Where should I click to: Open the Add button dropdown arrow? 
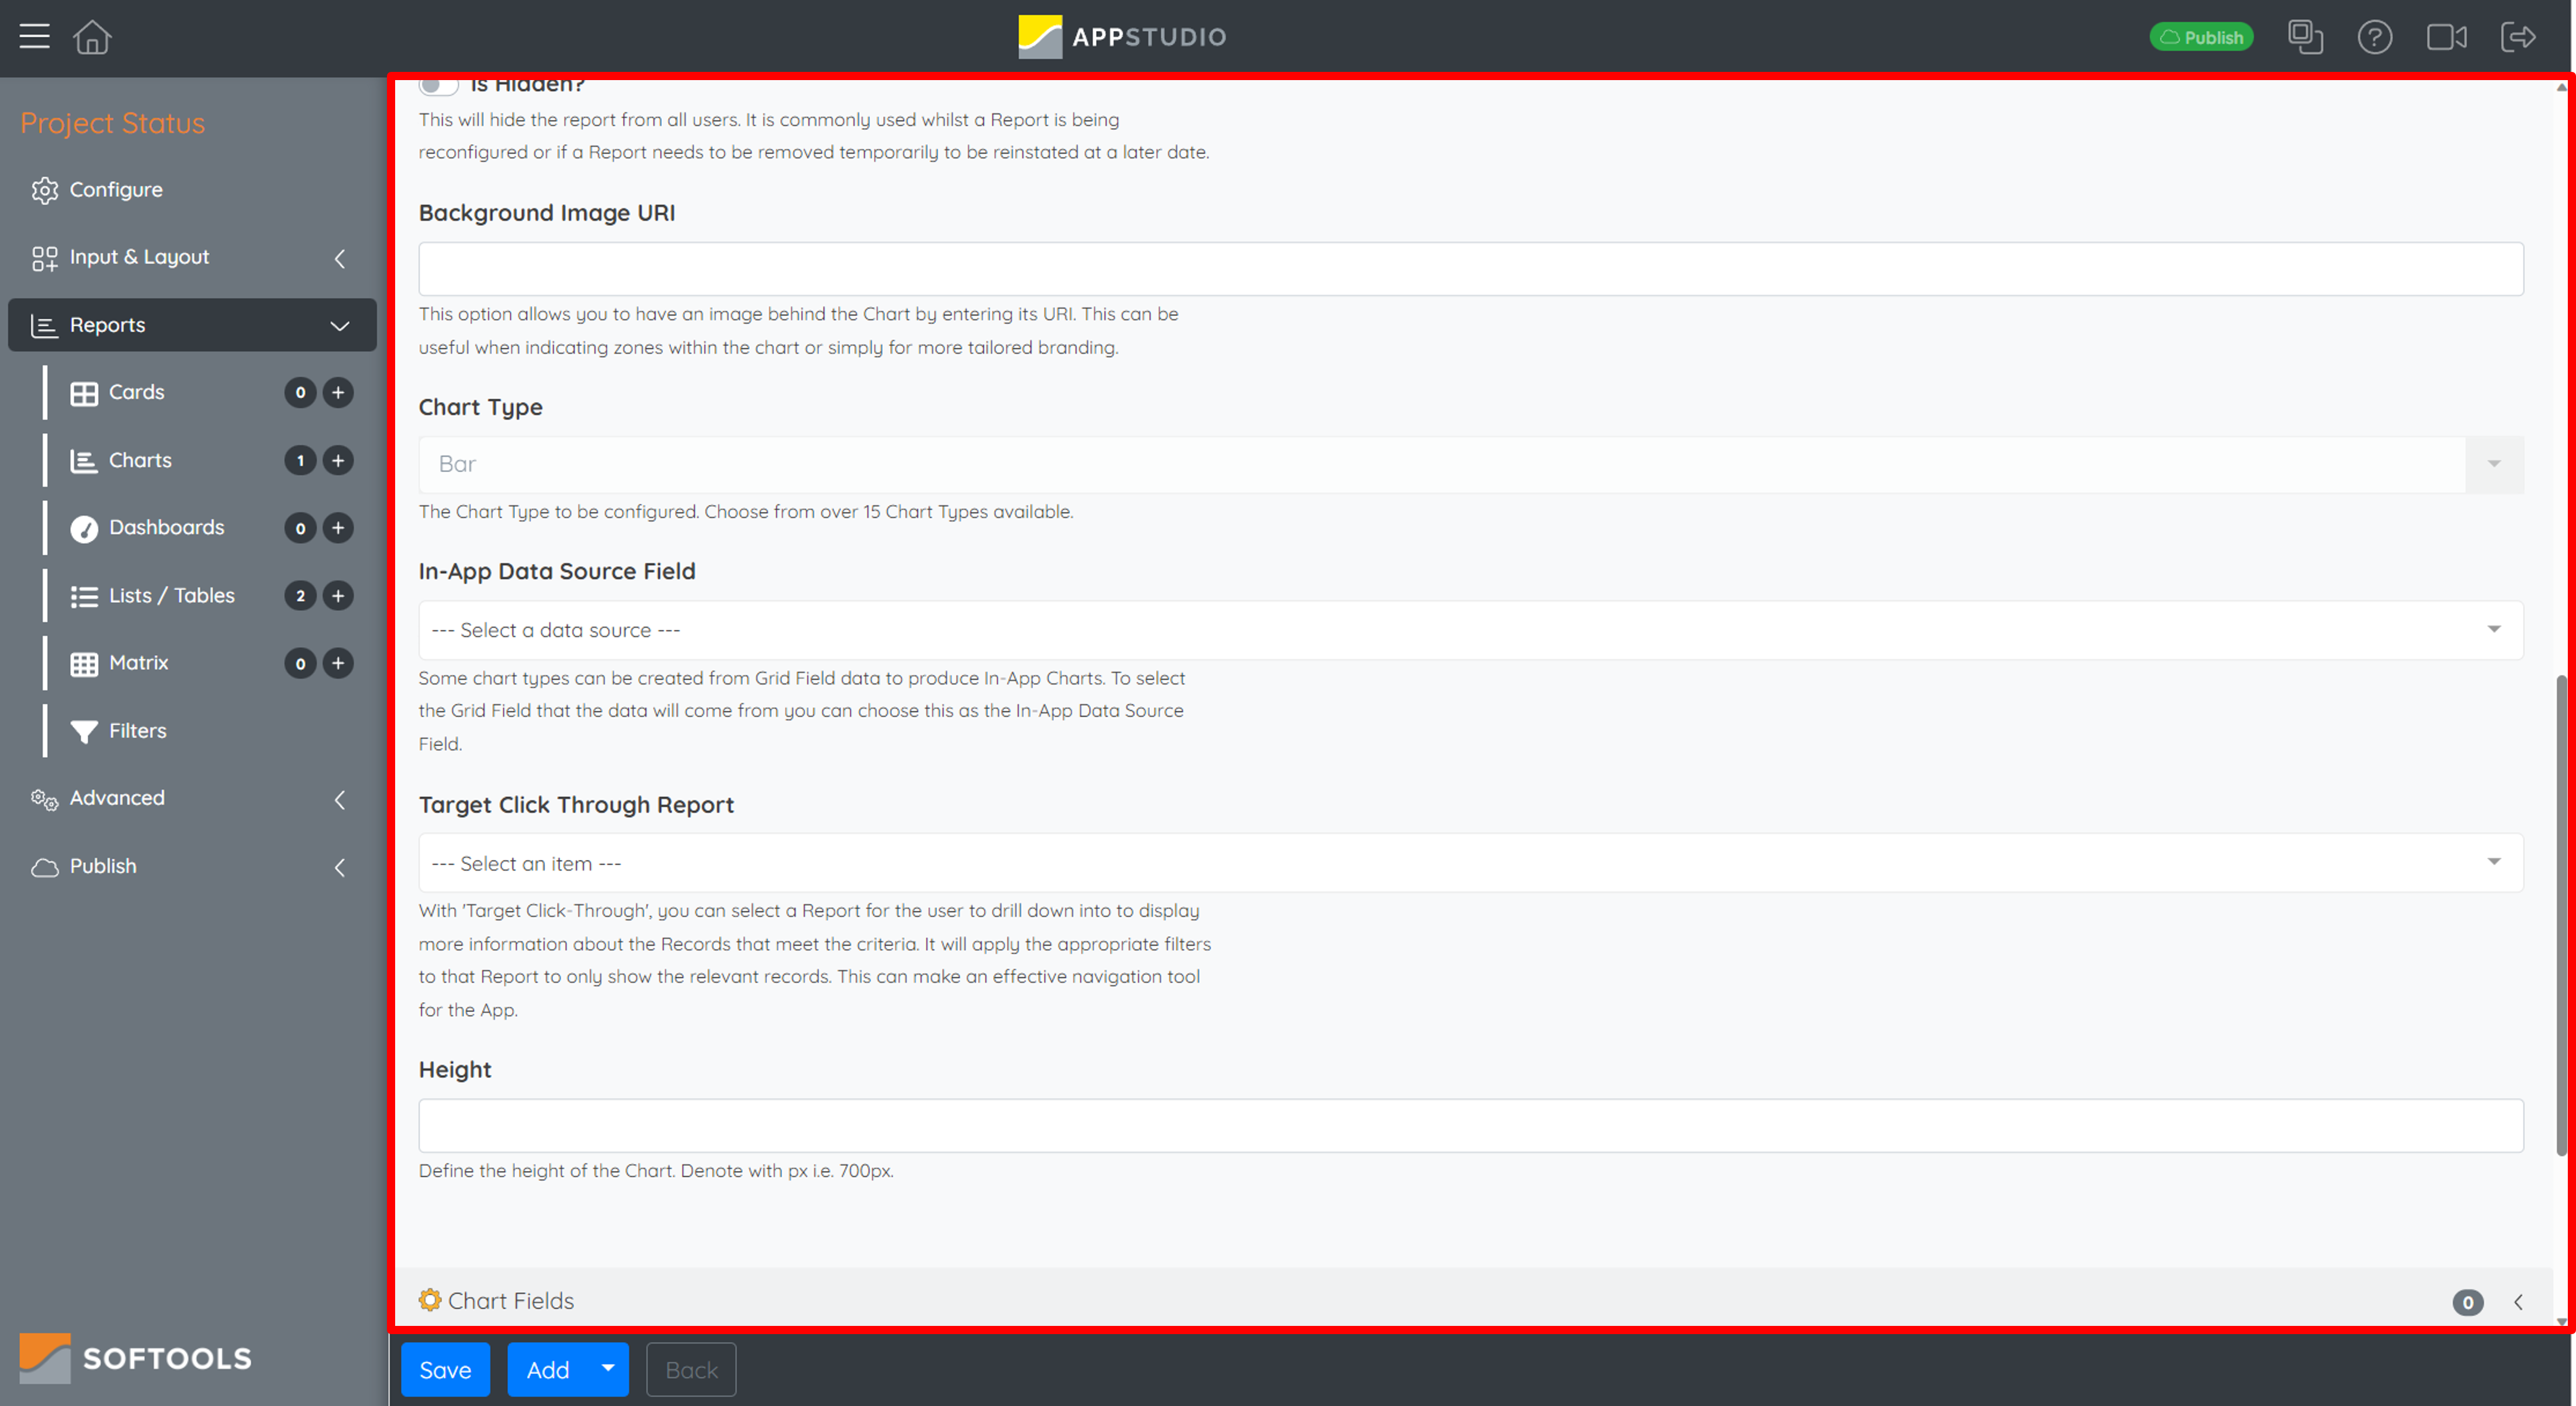[x=608, y=1369]
